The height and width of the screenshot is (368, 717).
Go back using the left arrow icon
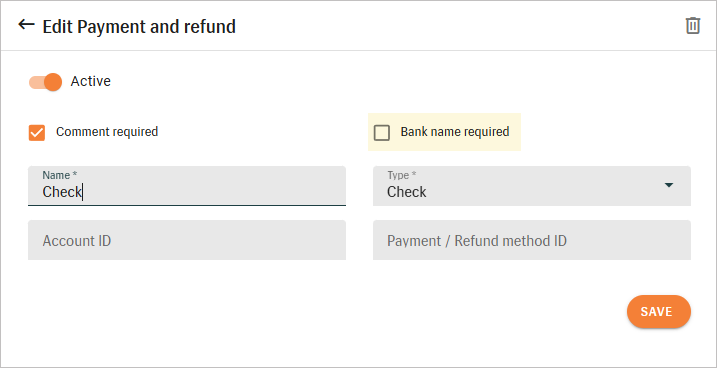click(x=26, y=25)
